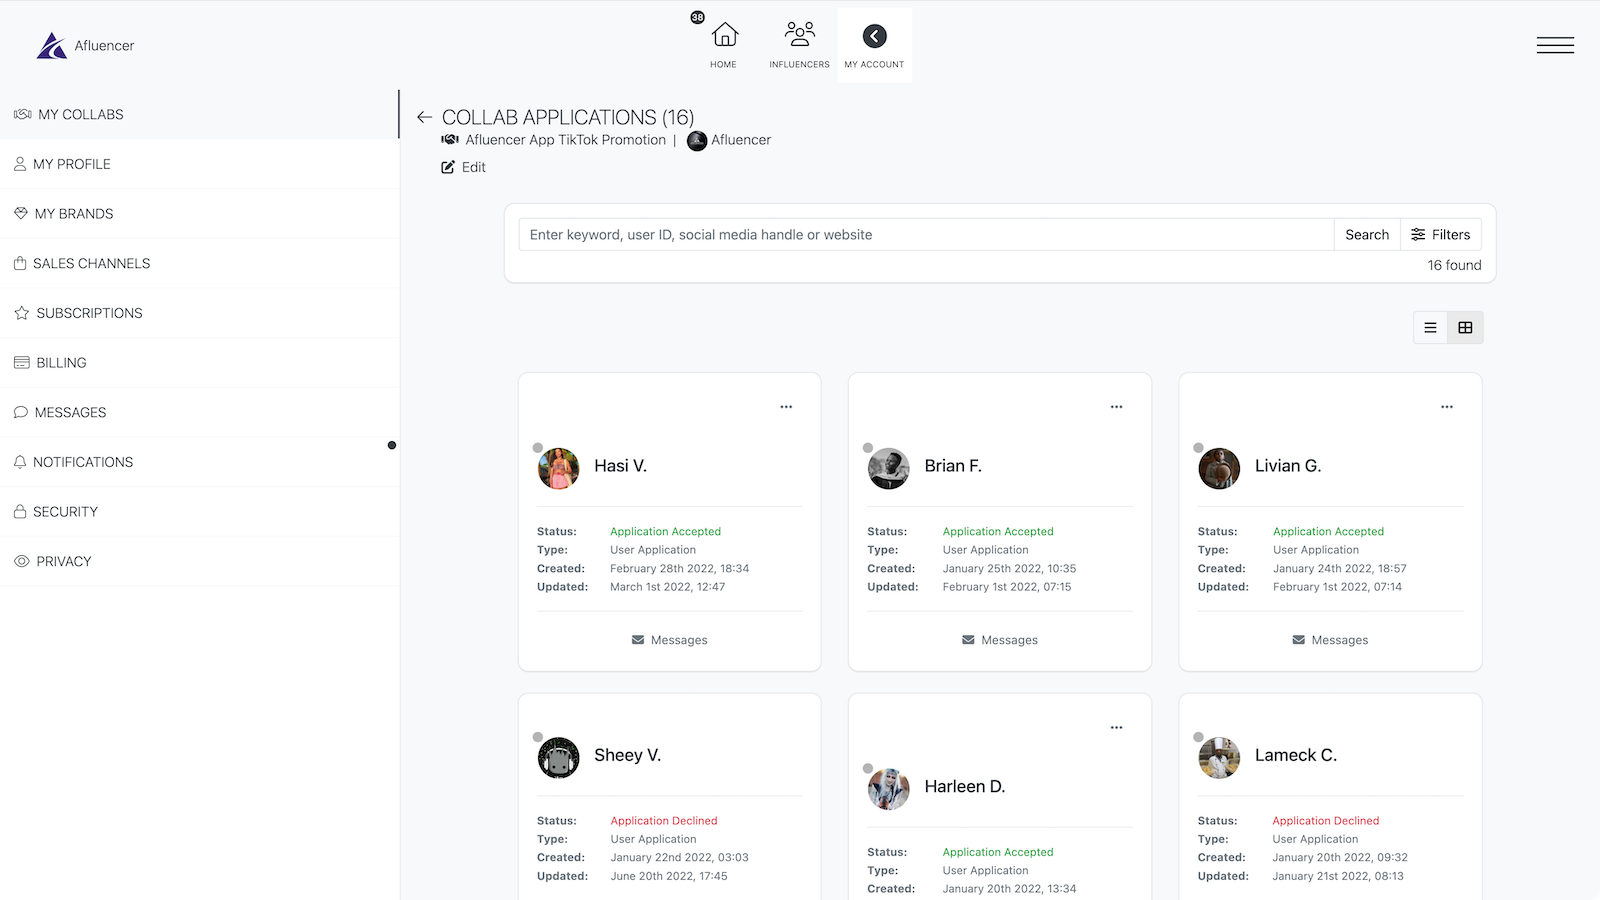Open Messages in sidebar

tap(200, 412)
